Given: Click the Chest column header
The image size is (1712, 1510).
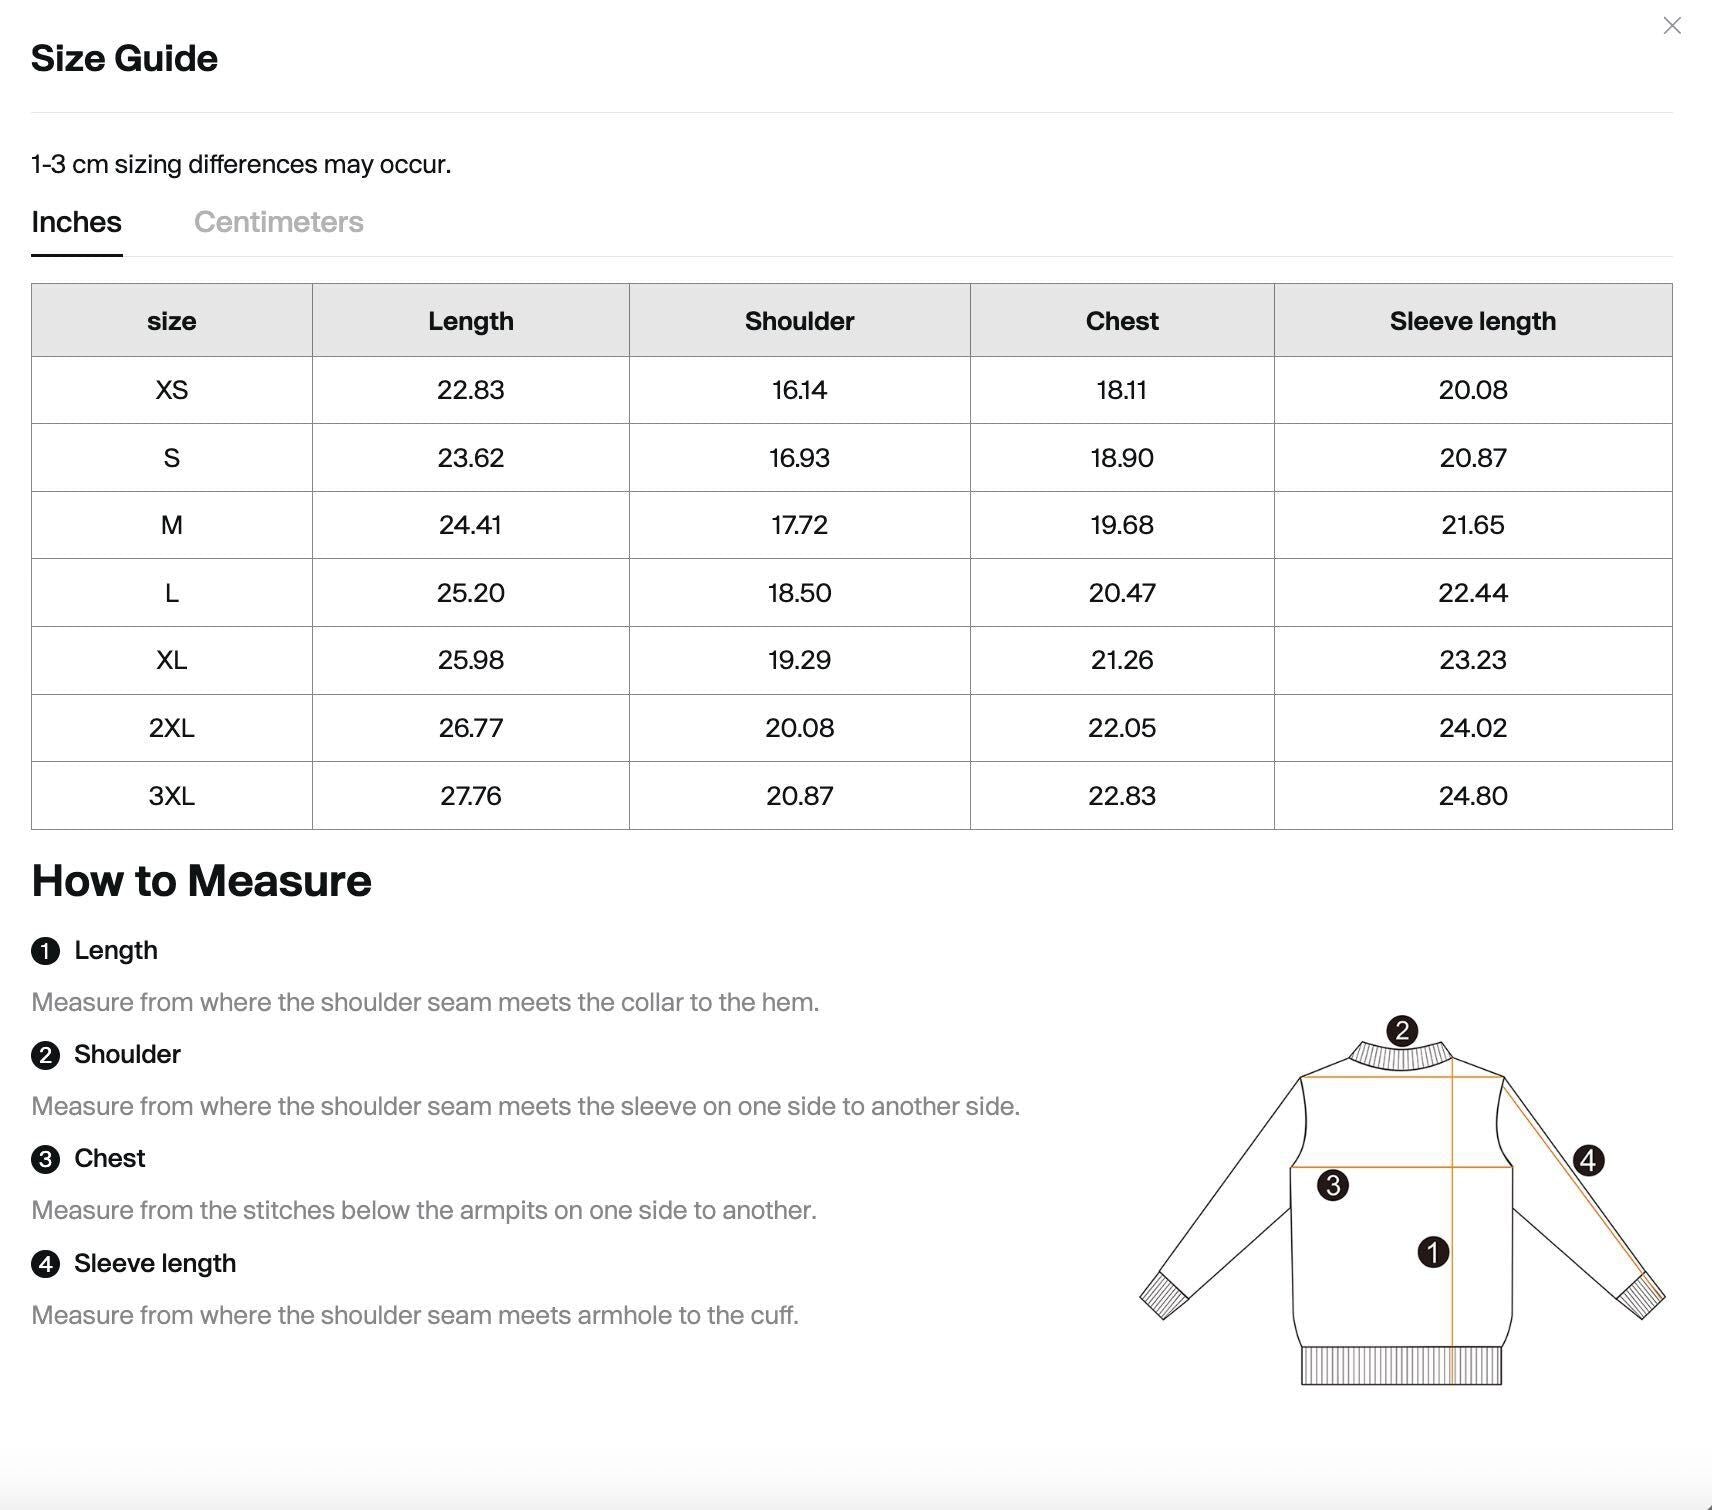Looking at the screenshot, I should pyautogui.click(x=1121, y=321).
